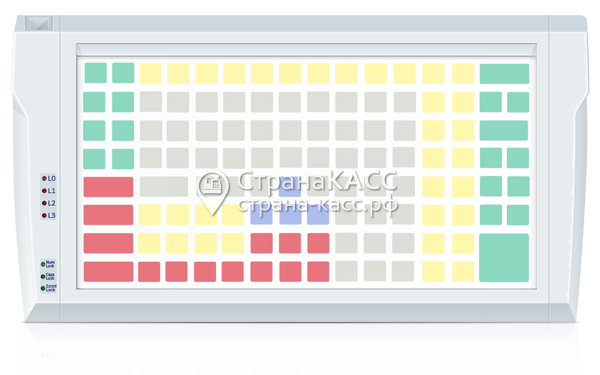Click the L0 red LED indicator

[x=44, y=179]
